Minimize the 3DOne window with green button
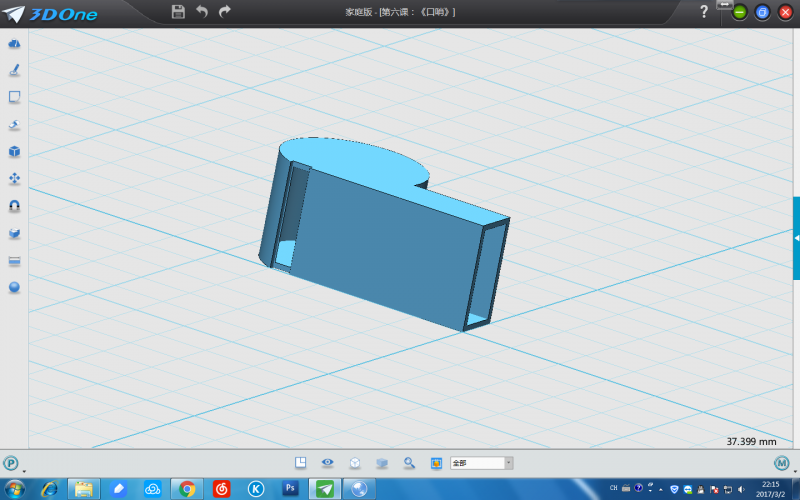800x500 pixels. (x=739, y=12)
